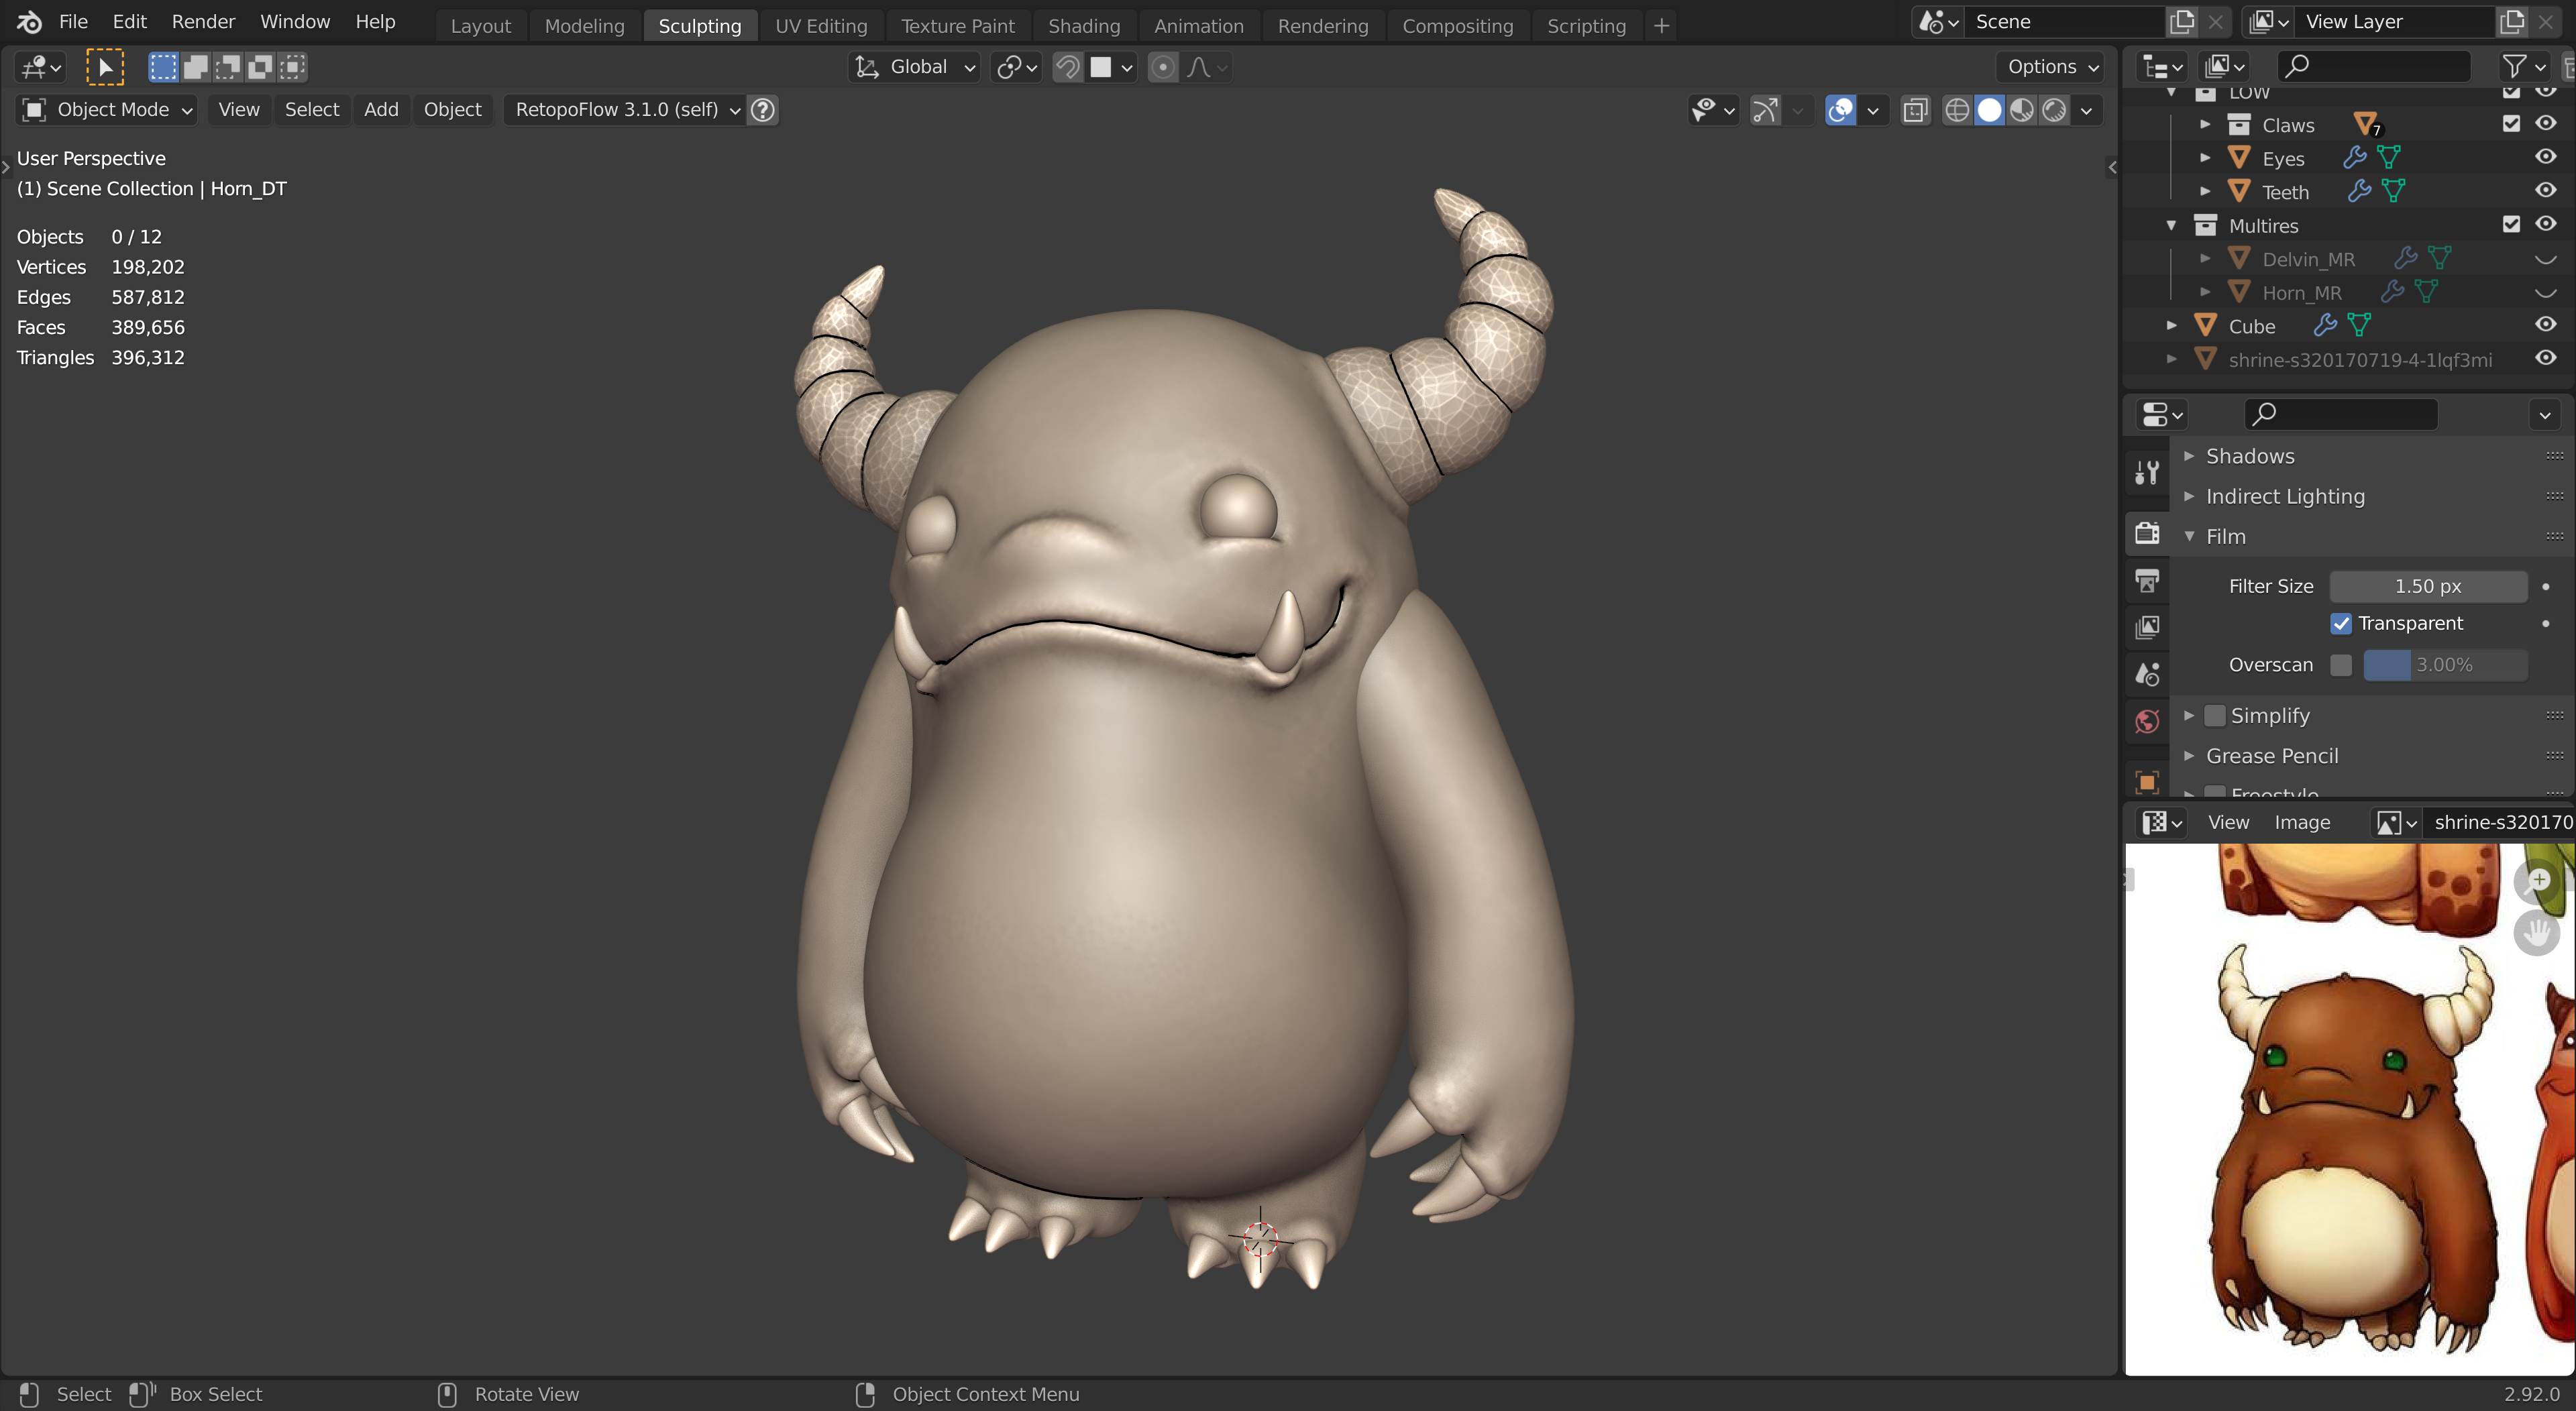Collapse the Multires collection
This screenshot has width=2576, height=1411.
click(2171, 226)
